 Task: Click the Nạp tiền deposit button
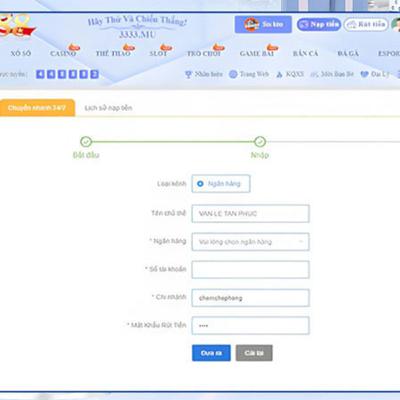pos(319,24)
